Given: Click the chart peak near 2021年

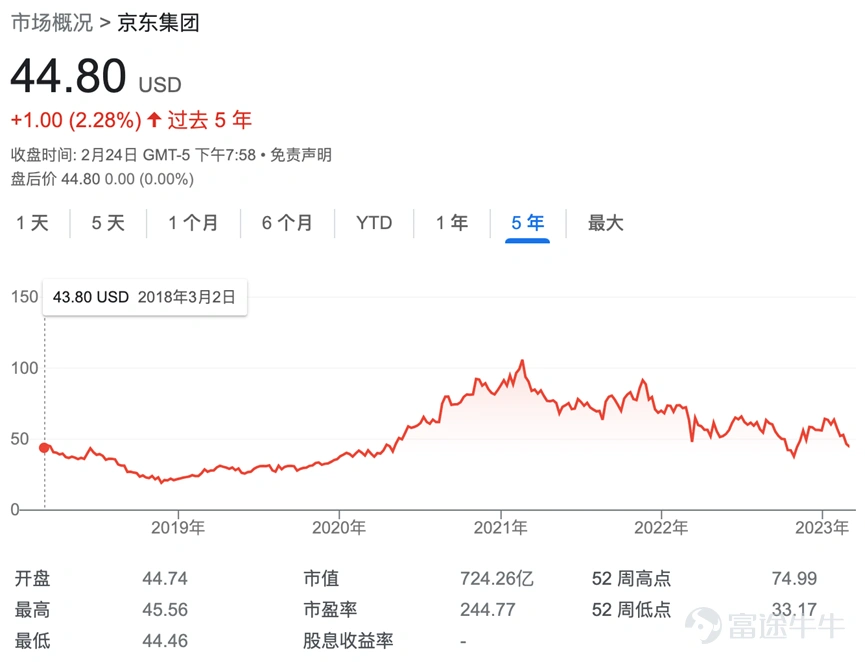Looking at the screenshot, I should pos(522,361).
